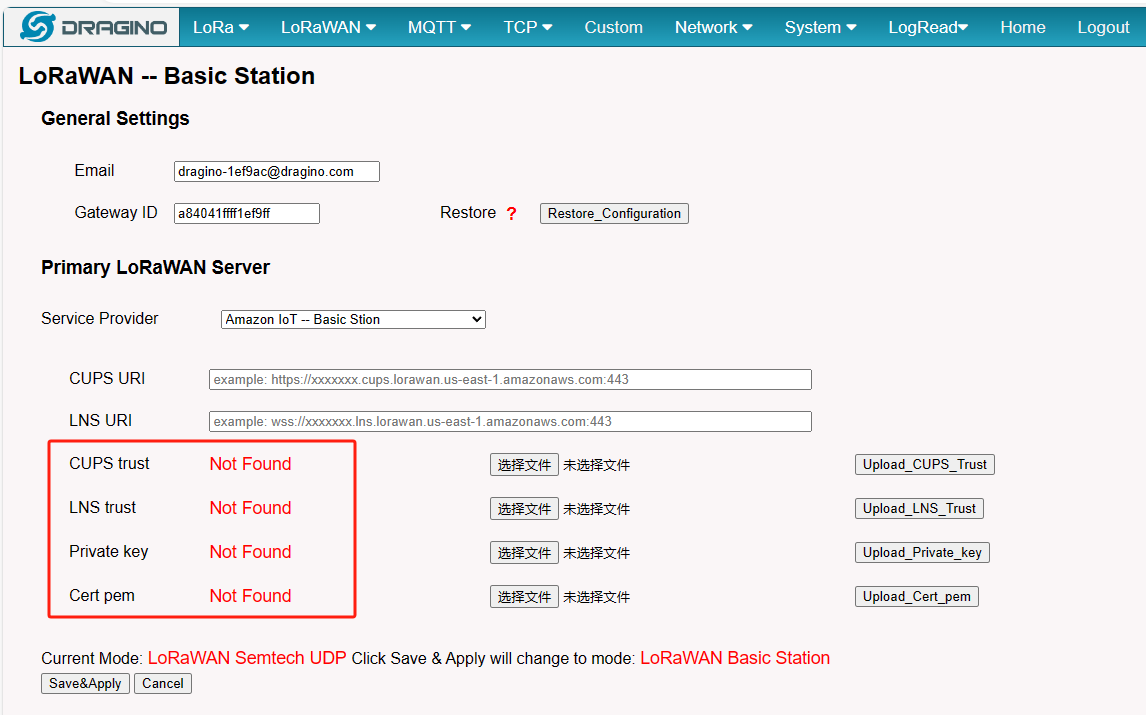Click the 'Not Found' status beside LNS trust
Screen dimensions: 1146x715
(250, 507)
